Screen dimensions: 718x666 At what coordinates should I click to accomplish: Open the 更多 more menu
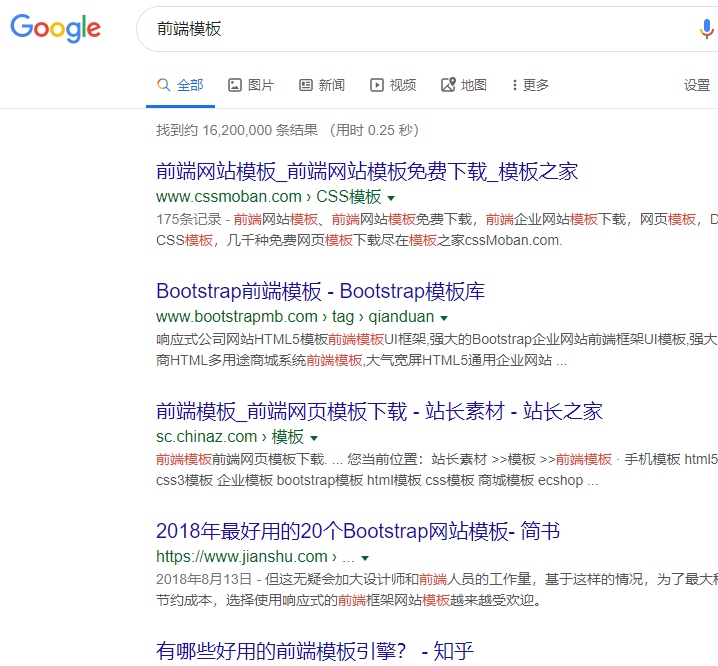click(530, 85)
